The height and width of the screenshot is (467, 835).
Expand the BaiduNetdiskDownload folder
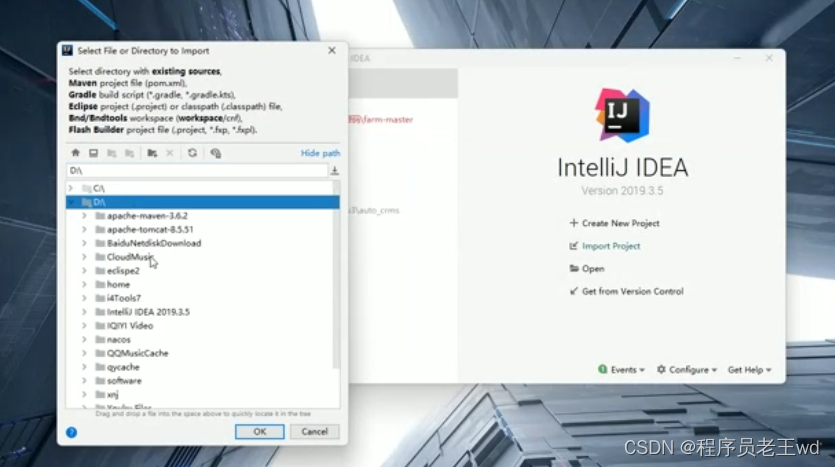84,243
